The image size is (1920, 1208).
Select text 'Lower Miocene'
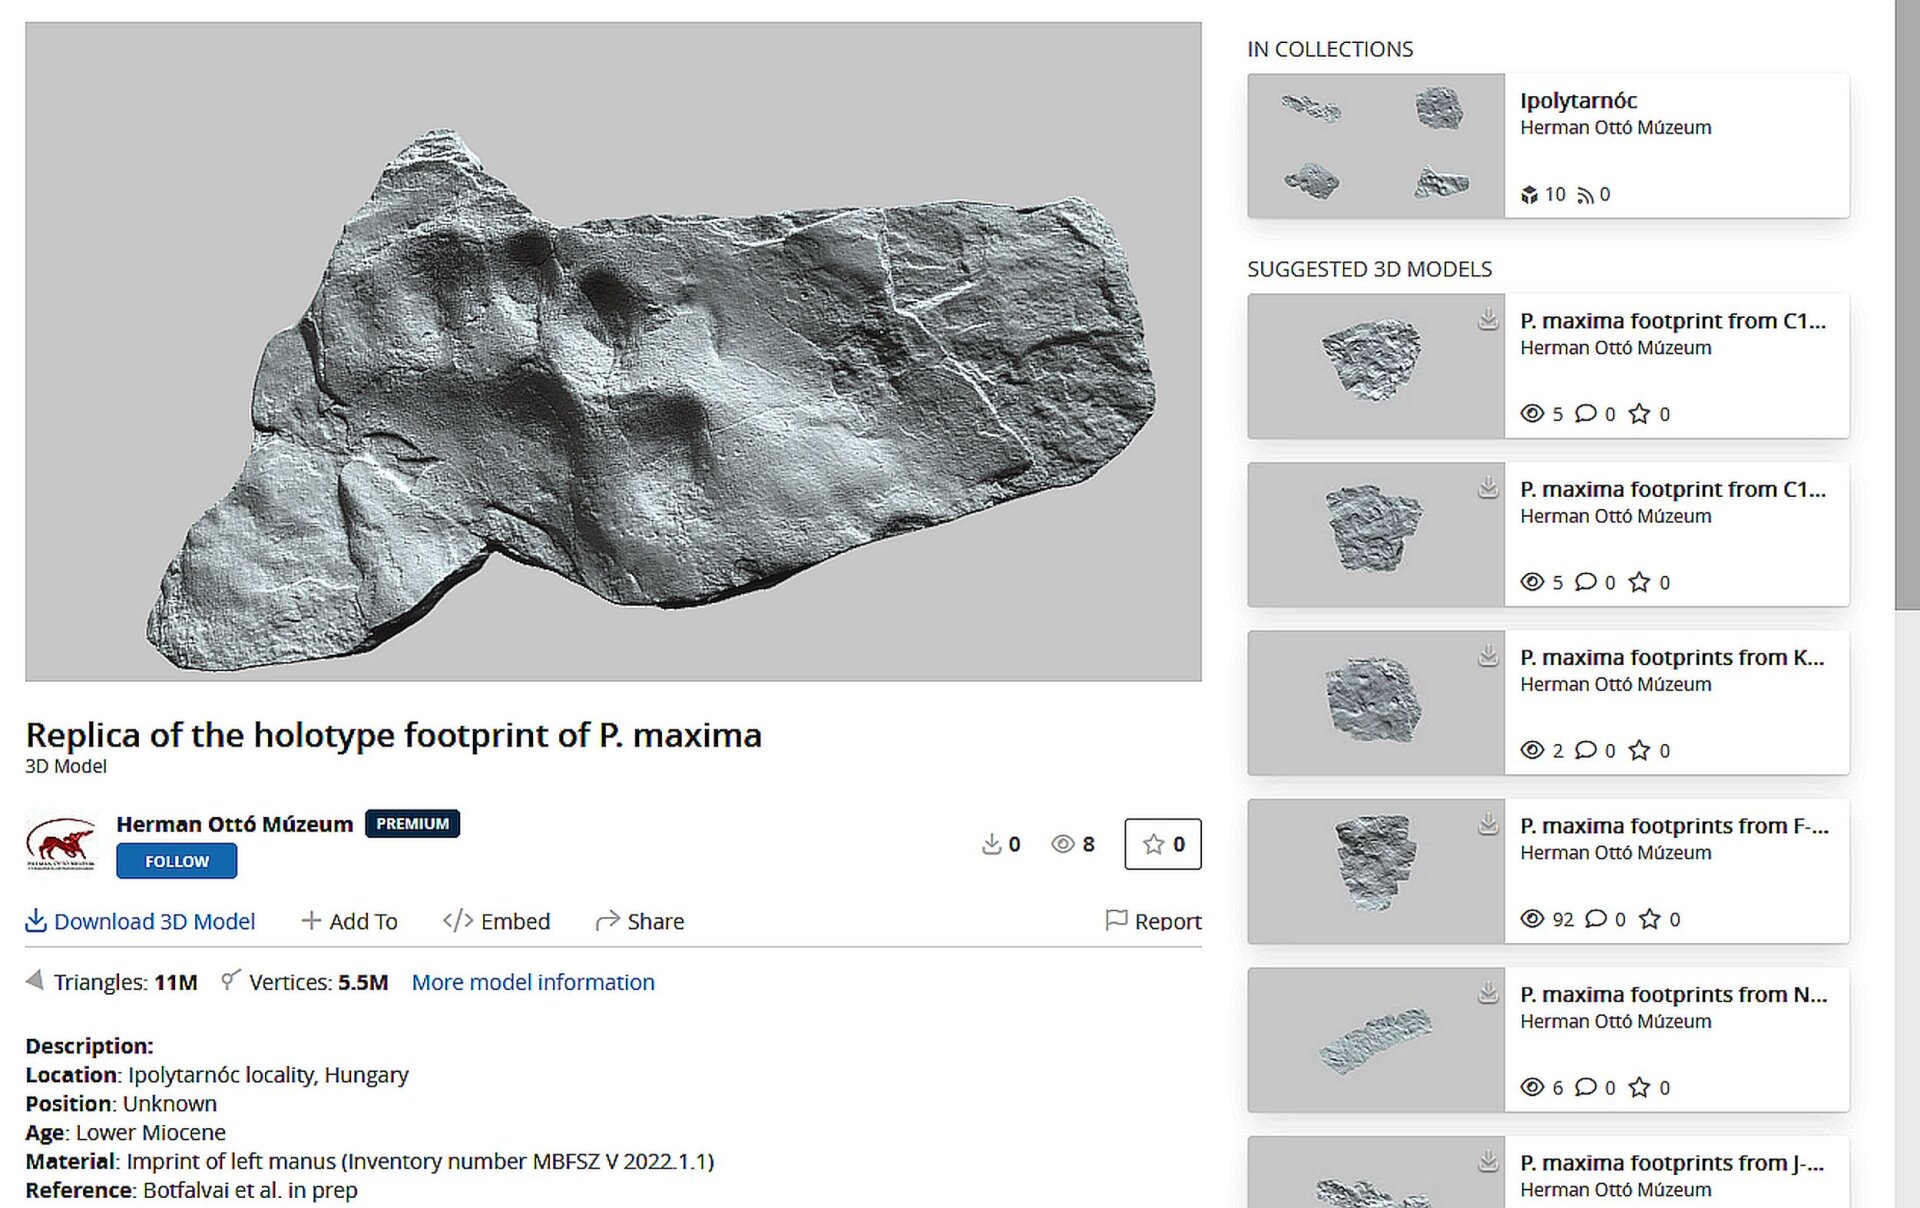pos(151,1133)
